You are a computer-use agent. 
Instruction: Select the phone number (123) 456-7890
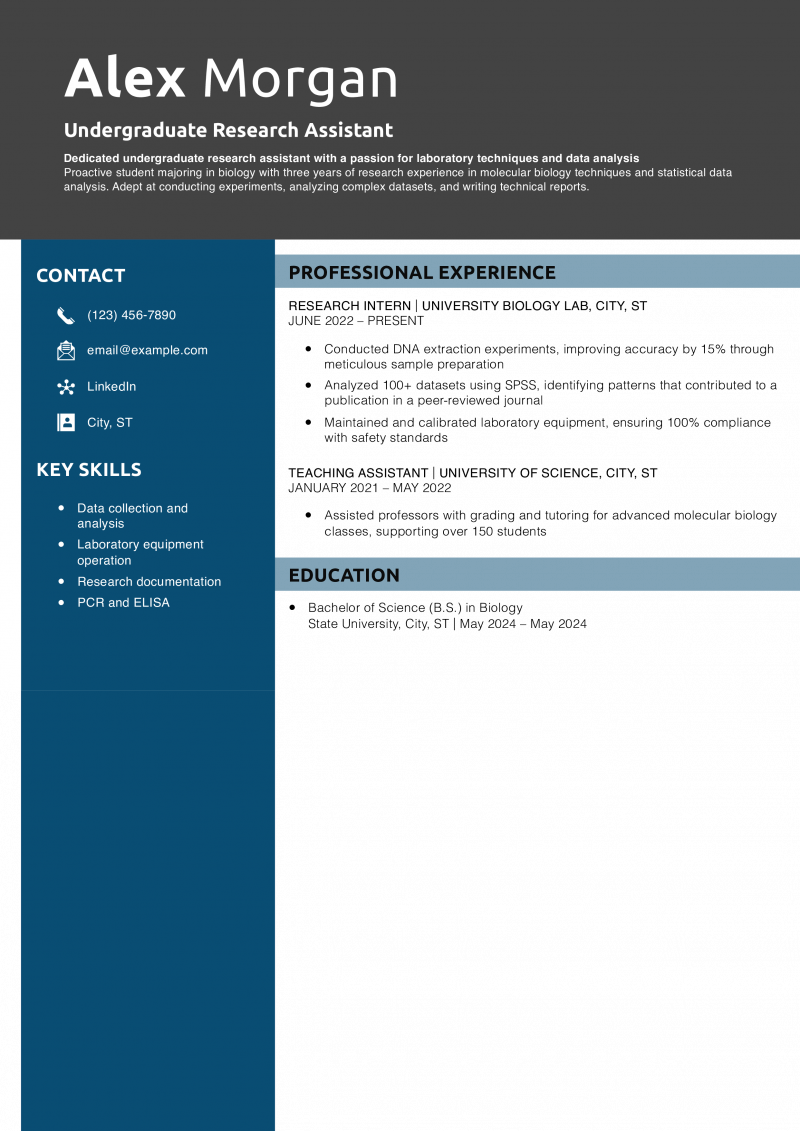pyautogui.click(x=131, y=315)
